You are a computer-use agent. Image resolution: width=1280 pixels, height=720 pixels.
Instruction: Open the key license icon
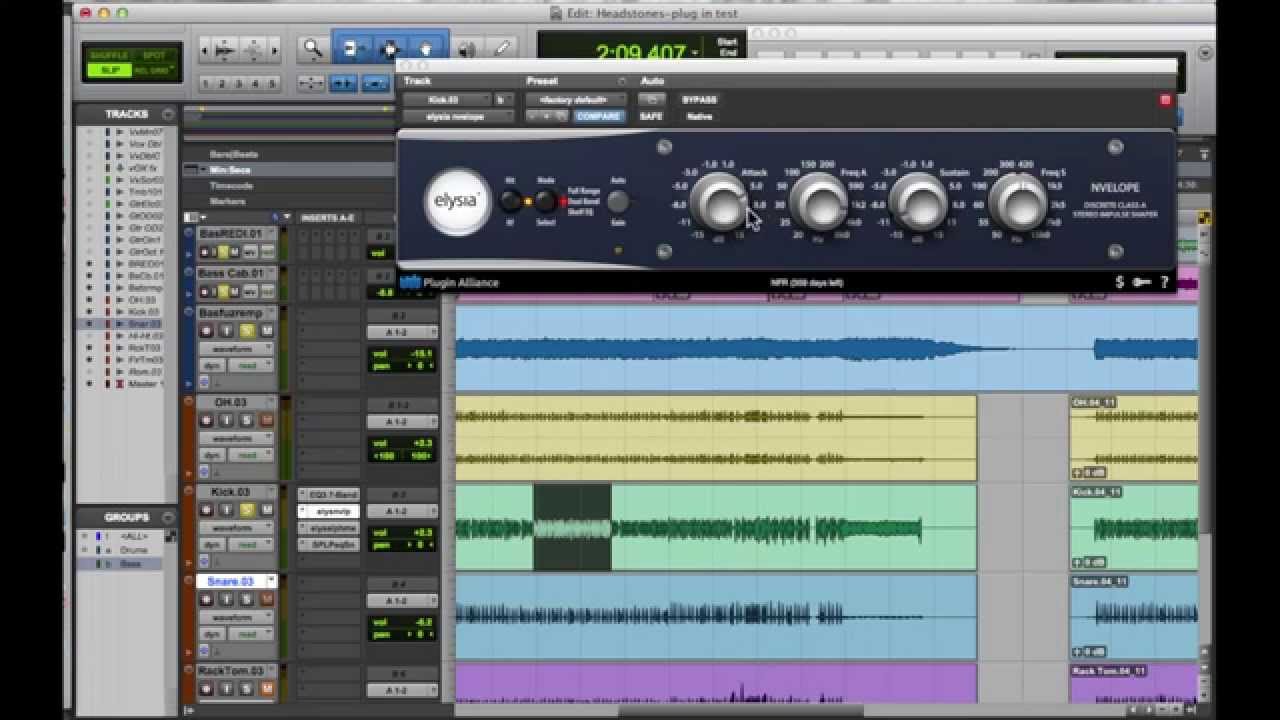(x=1142, y=283)
